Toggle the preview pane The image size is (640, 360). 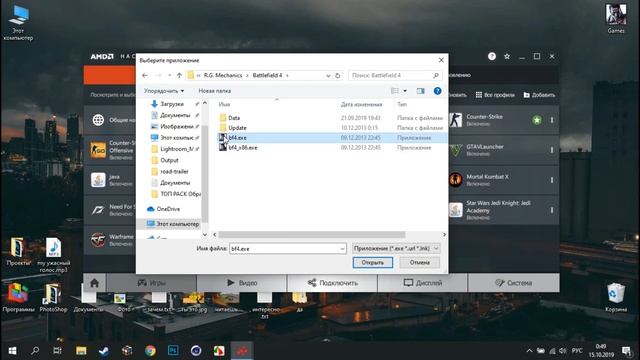pyautogui.click(x=420, y=91)
